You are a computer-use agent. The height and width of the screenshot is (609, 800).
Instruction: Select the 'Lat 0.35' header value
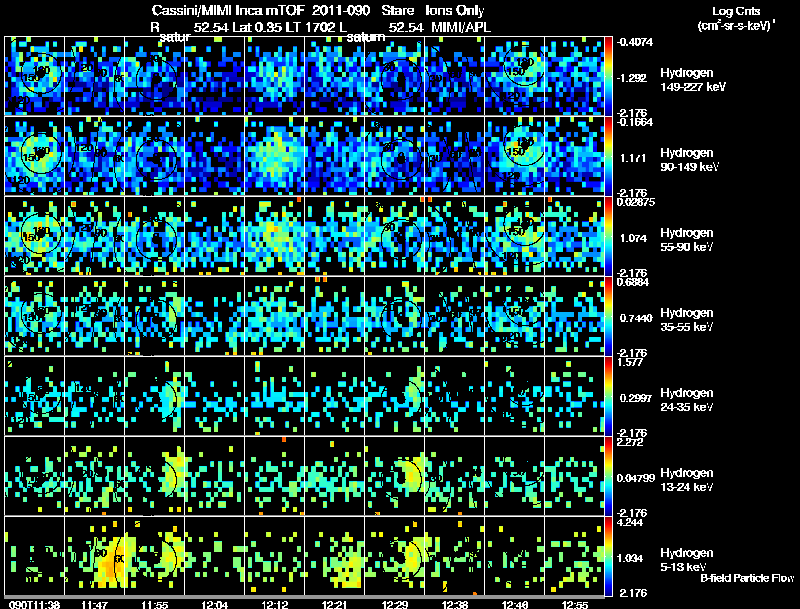click(x=257, y=28)
